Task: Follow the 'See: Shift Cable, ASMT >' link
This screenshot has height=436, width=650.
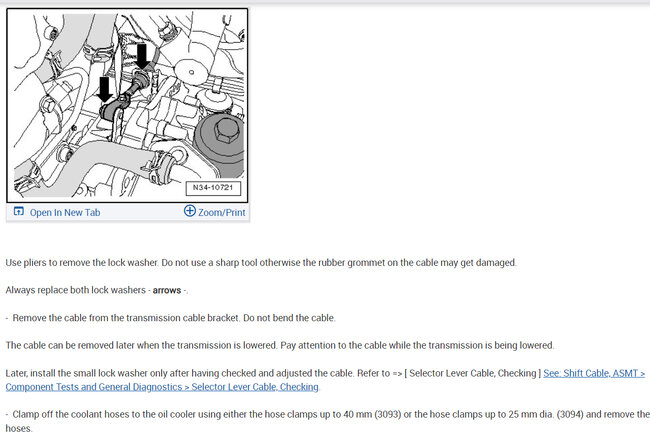Action: tap(594, 373)
